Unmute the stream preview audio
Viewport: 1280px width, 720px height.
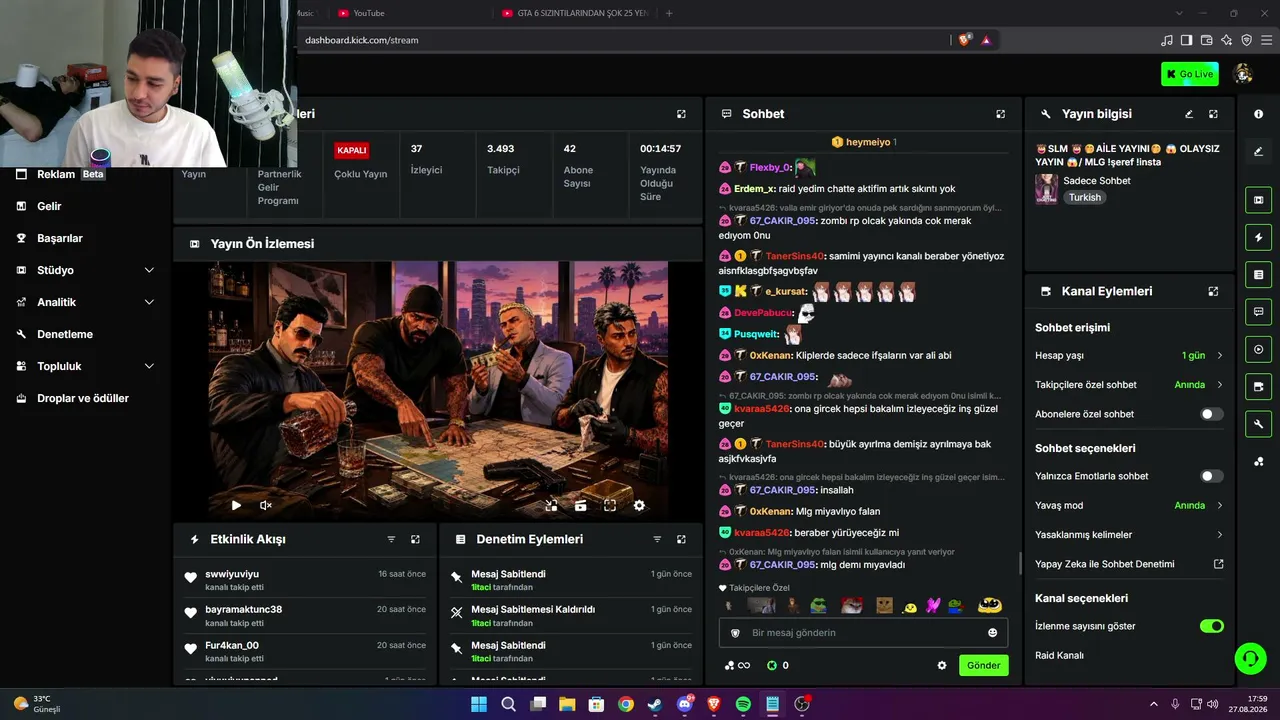pos(266,506)
